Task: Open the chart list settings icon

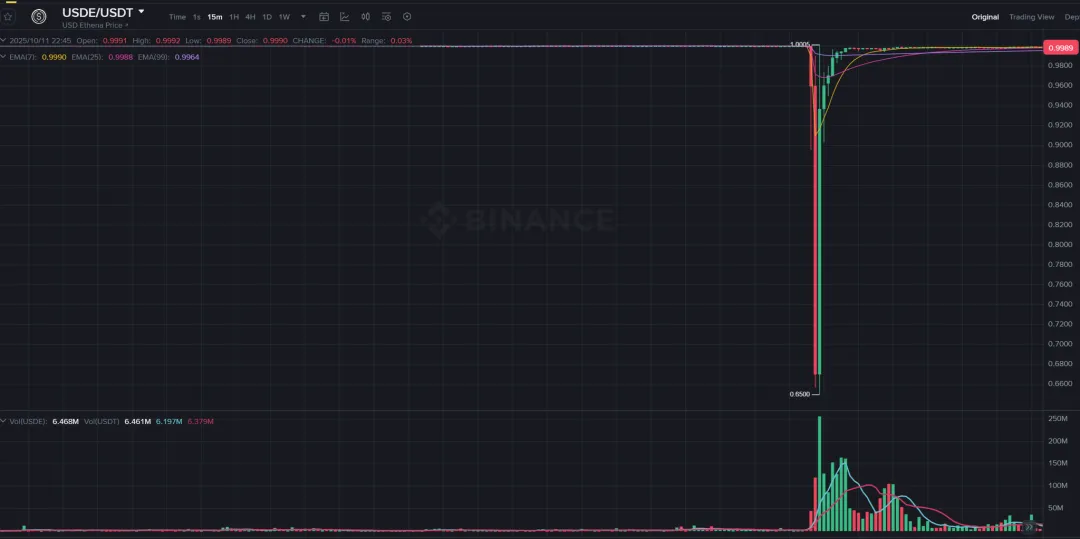Action: point(386,17)
